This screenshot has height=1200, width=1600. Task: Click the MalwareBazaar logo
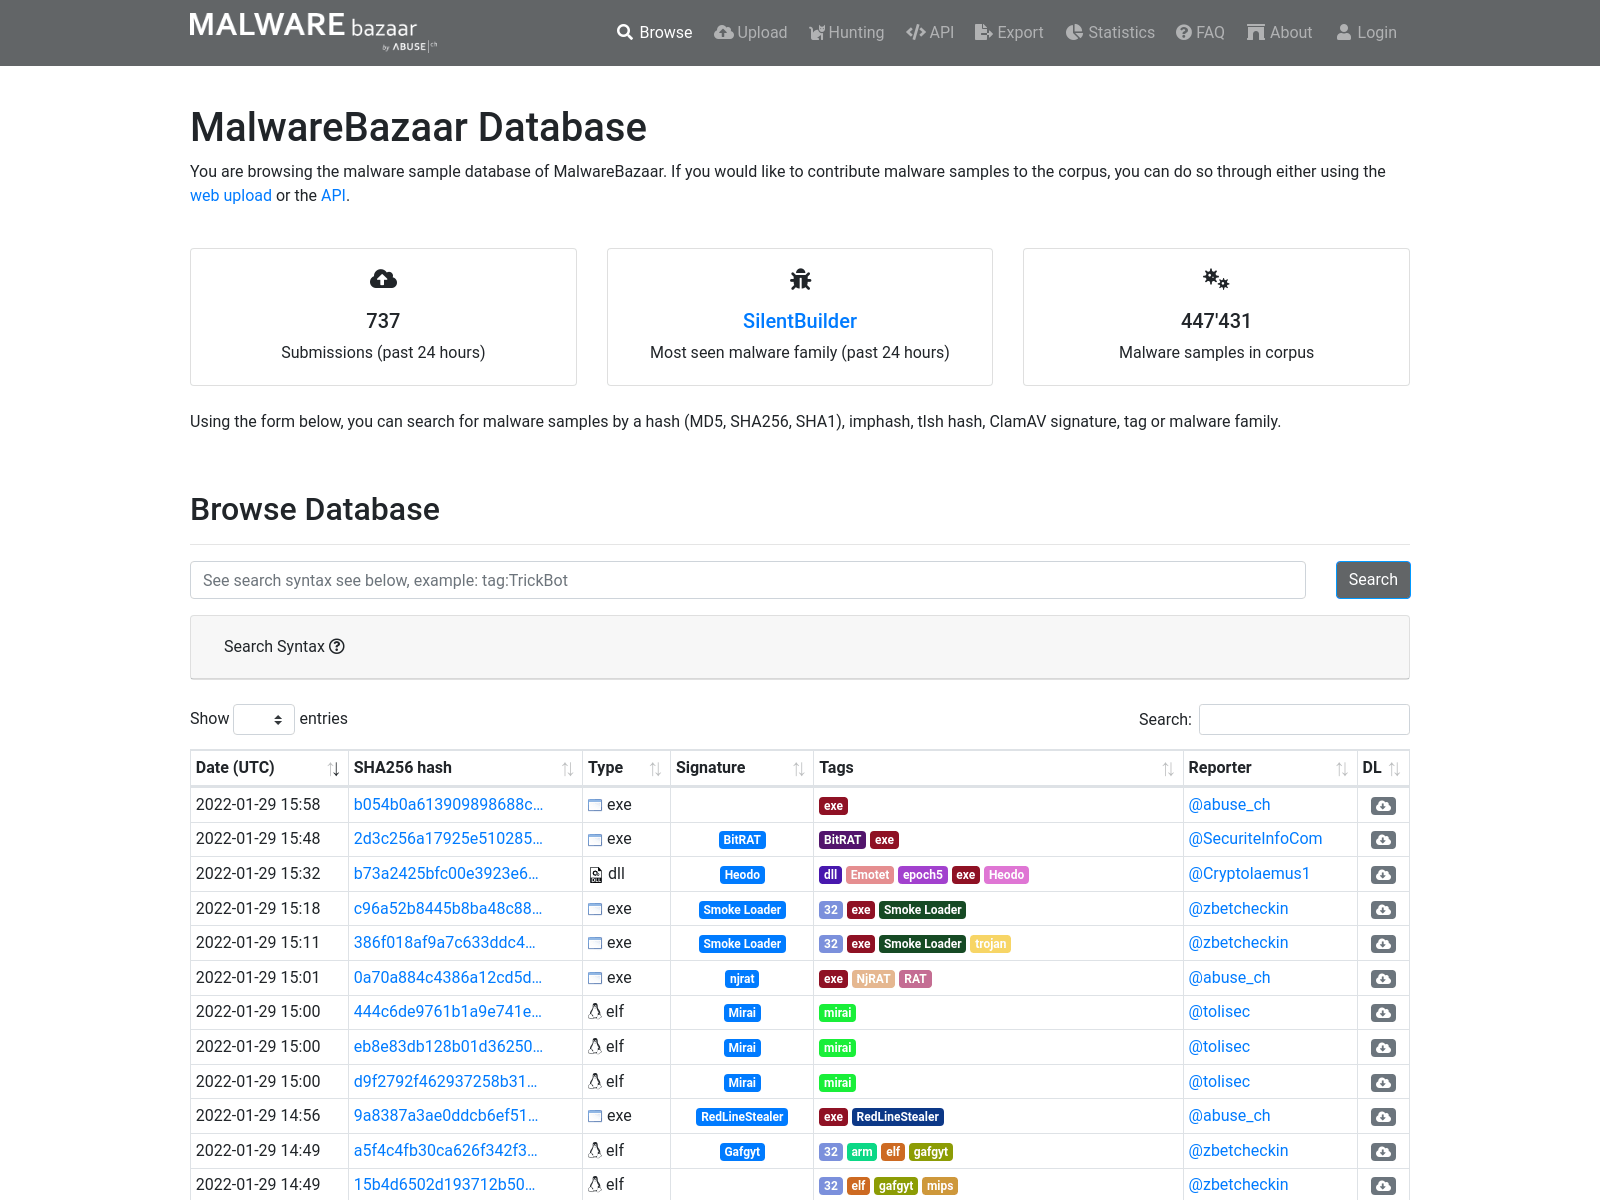[x=313, y=31]
